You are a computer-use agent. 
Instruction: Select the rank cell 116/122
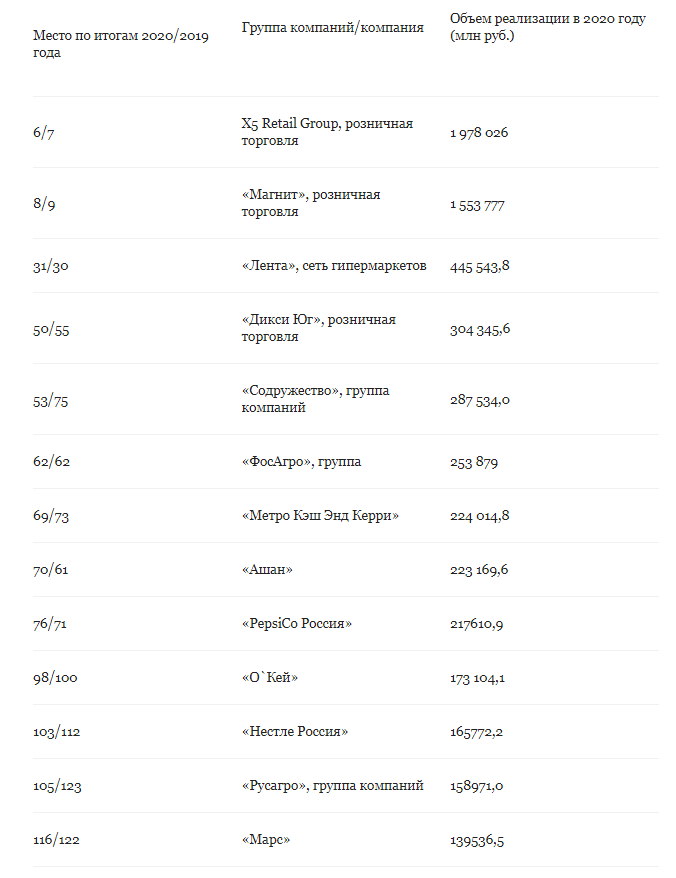[x=56, y=840]
